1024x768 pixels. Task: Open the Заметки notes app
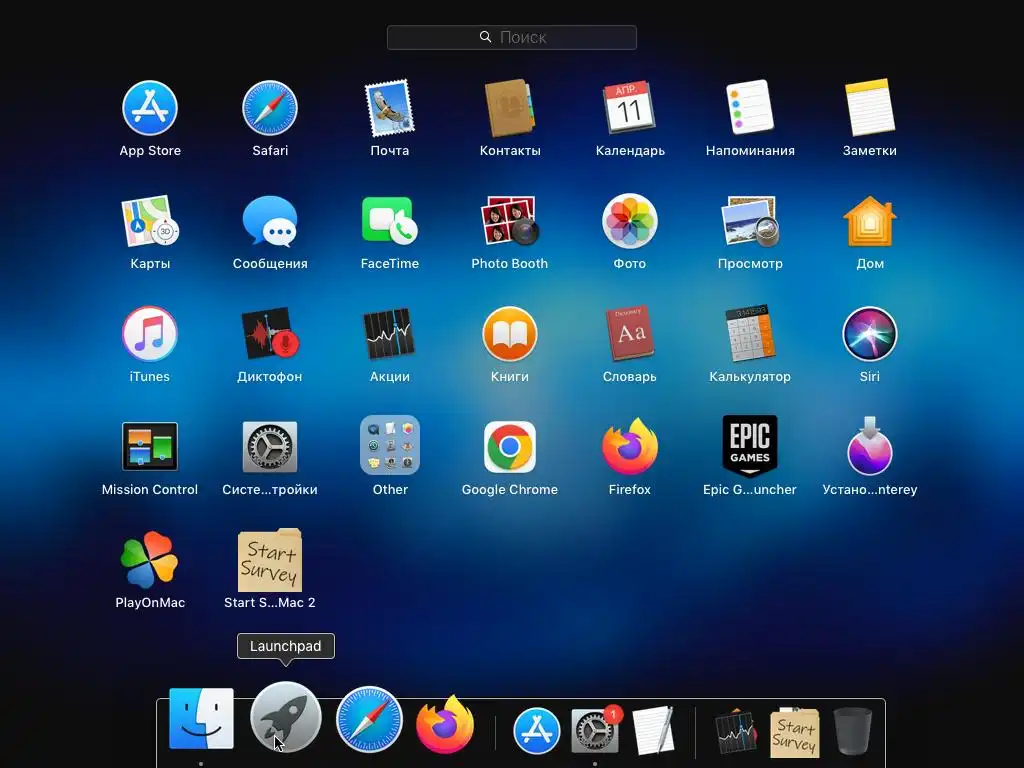870,108
